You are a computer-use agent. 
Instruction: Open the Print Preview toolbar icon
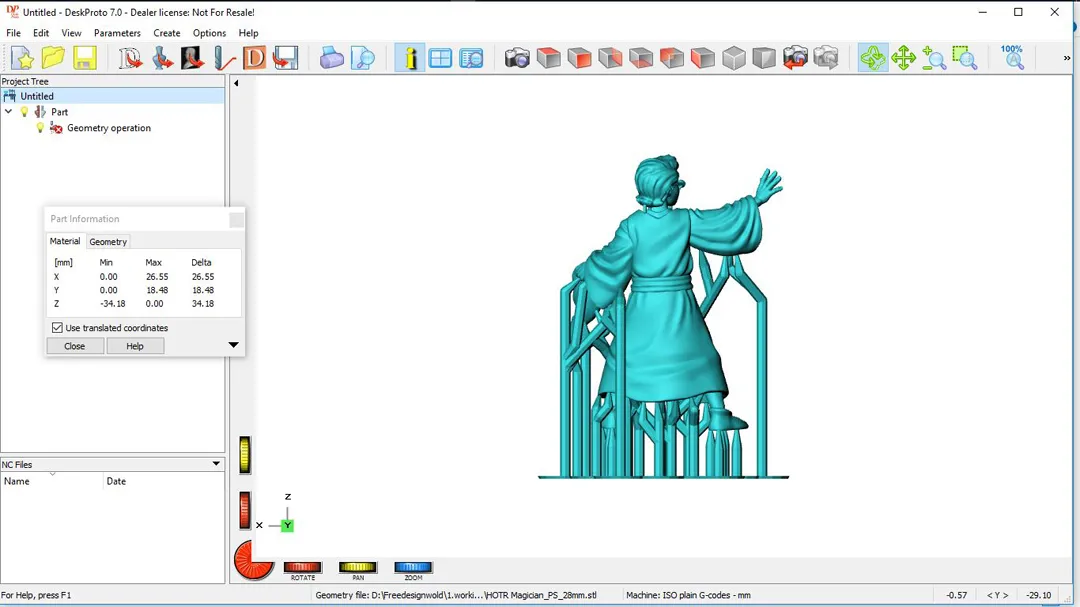362,58
